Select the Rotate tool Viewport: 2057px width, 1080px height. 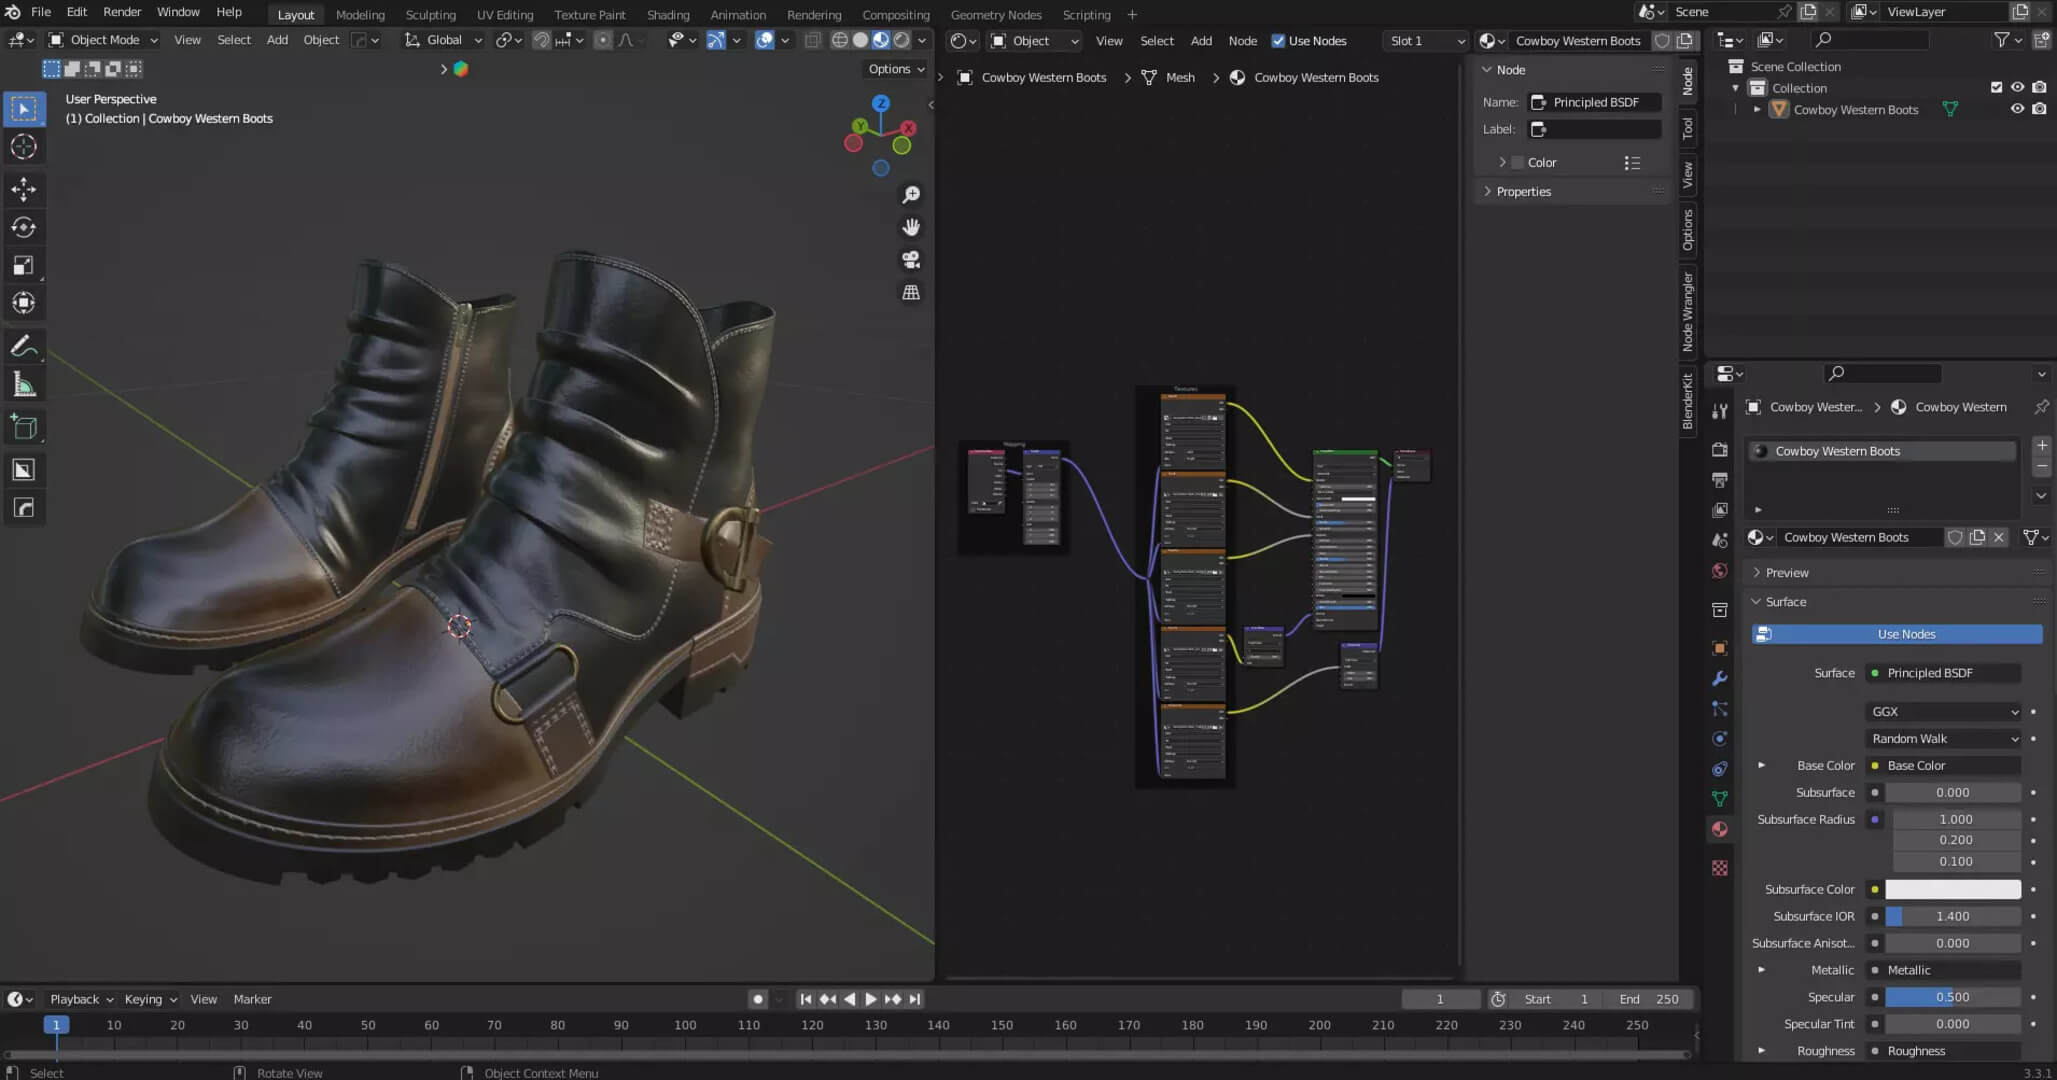tap(24, 227)
